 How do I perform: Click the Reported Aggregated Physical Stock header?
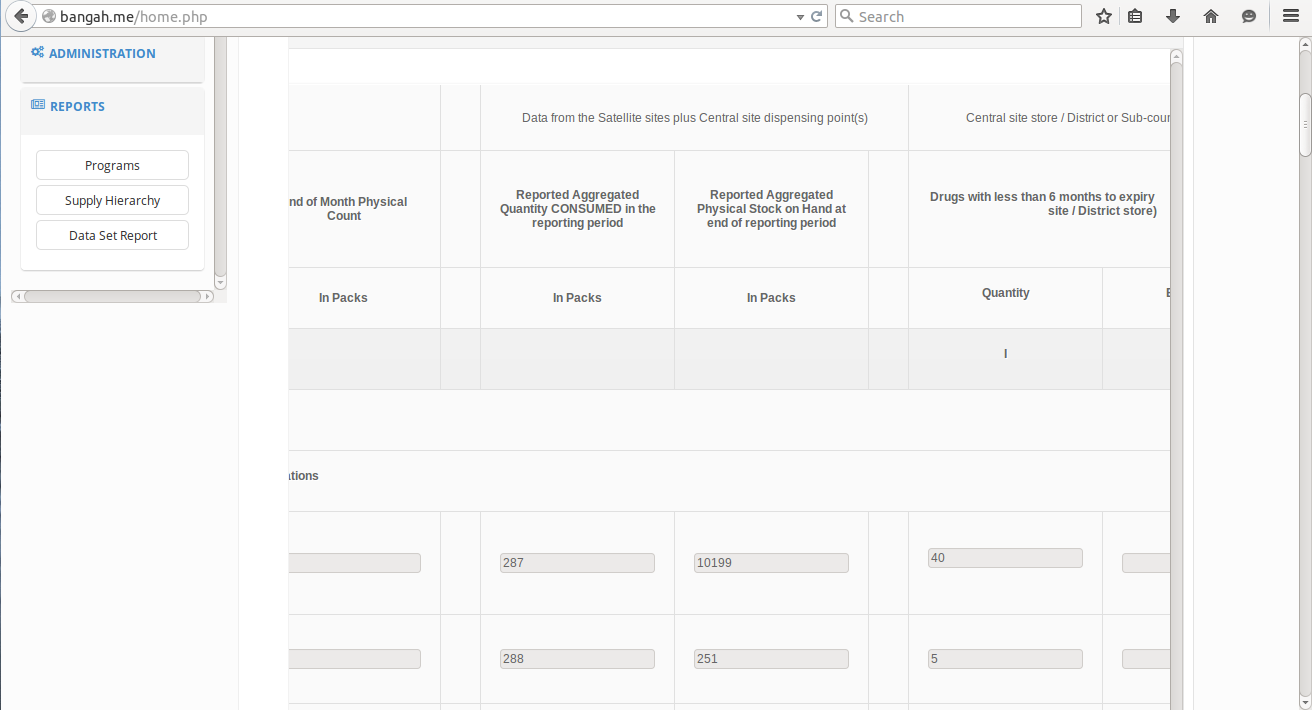[771, 209]
